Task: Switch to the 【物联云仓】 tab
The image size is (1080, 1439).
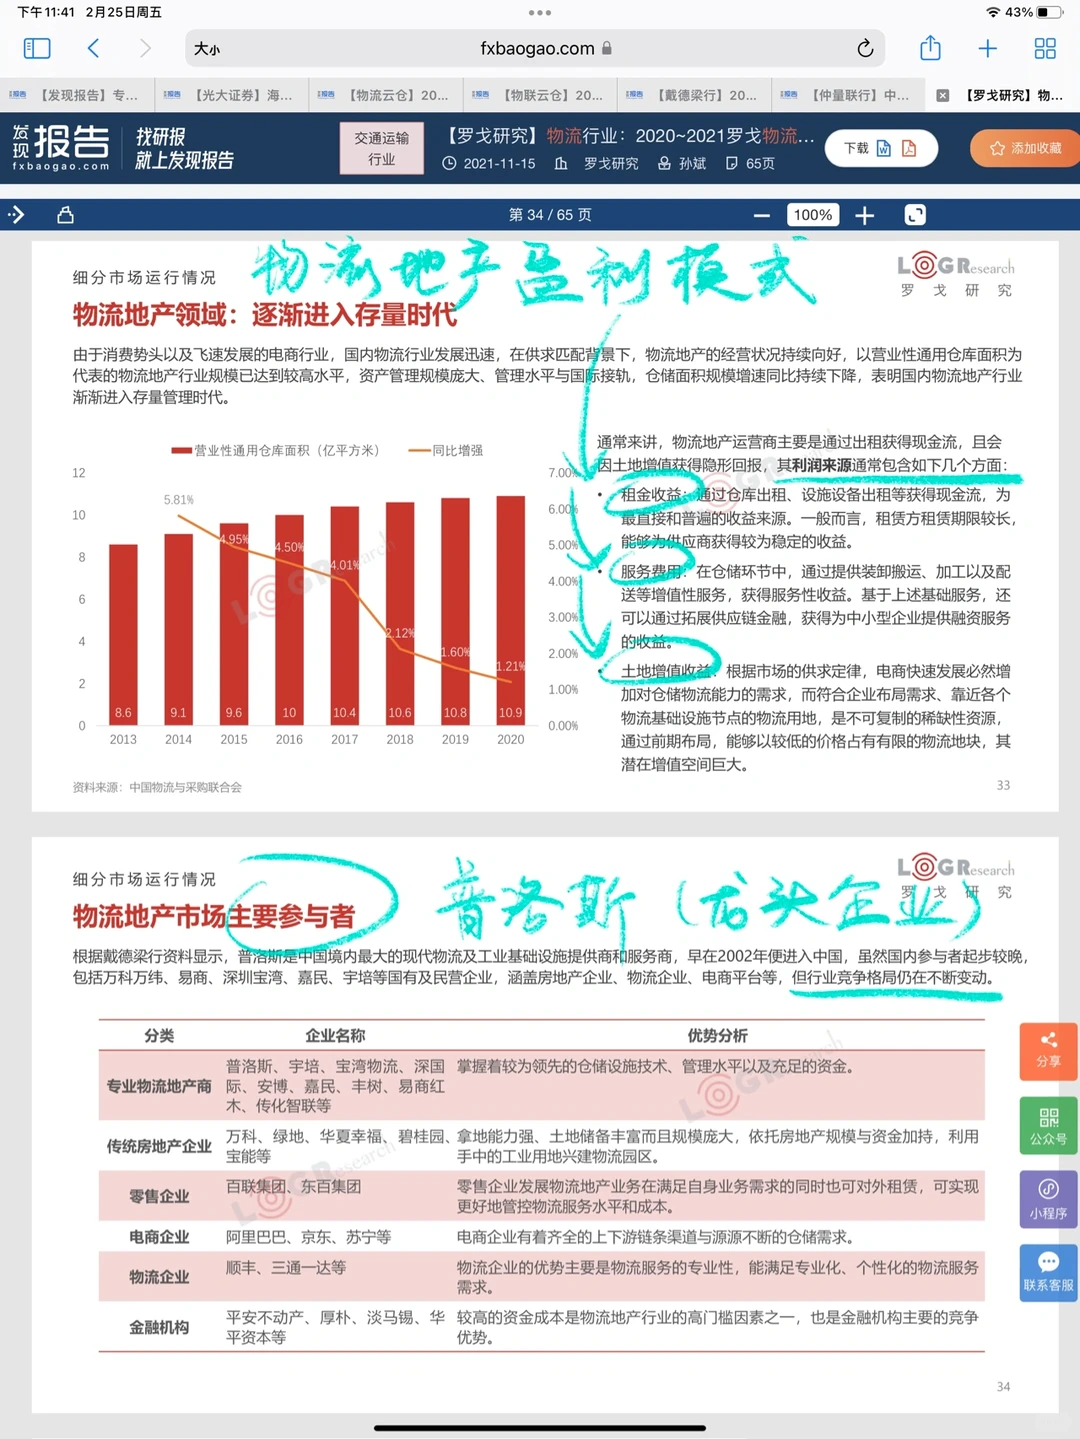Action: (x=539, y=95)
